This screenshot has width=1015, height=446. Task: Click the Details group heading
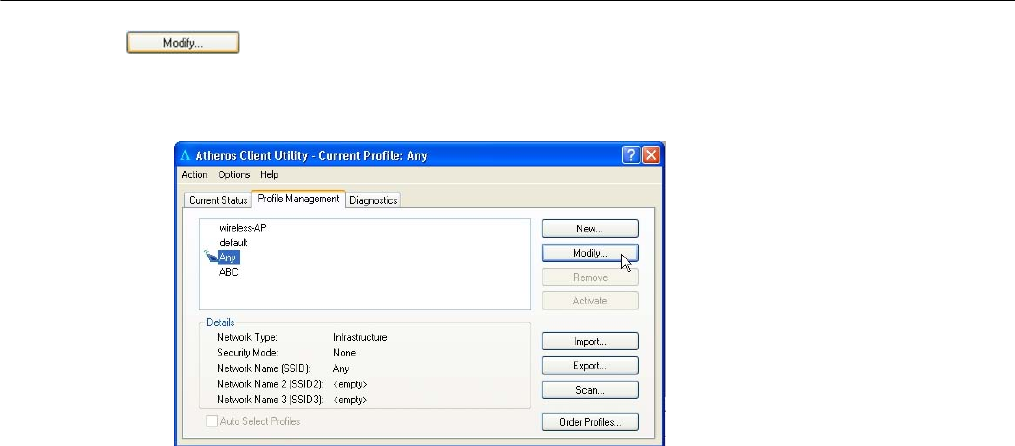pyautogui.click(x=220, y=322)
